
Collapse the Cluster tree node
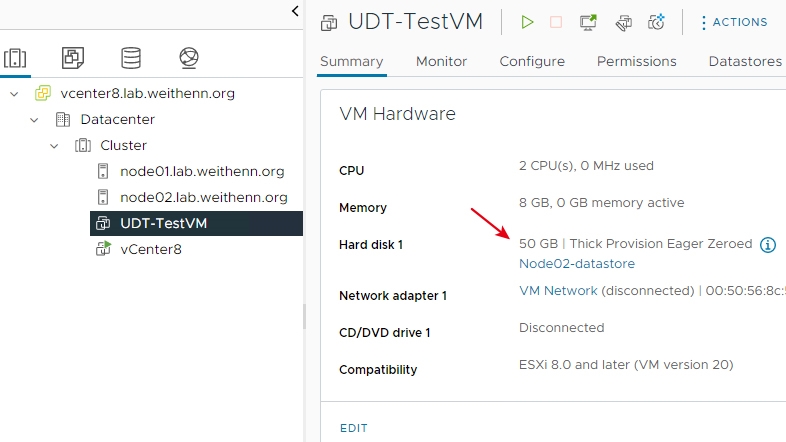pyautogui.click(x=54, y=146)
